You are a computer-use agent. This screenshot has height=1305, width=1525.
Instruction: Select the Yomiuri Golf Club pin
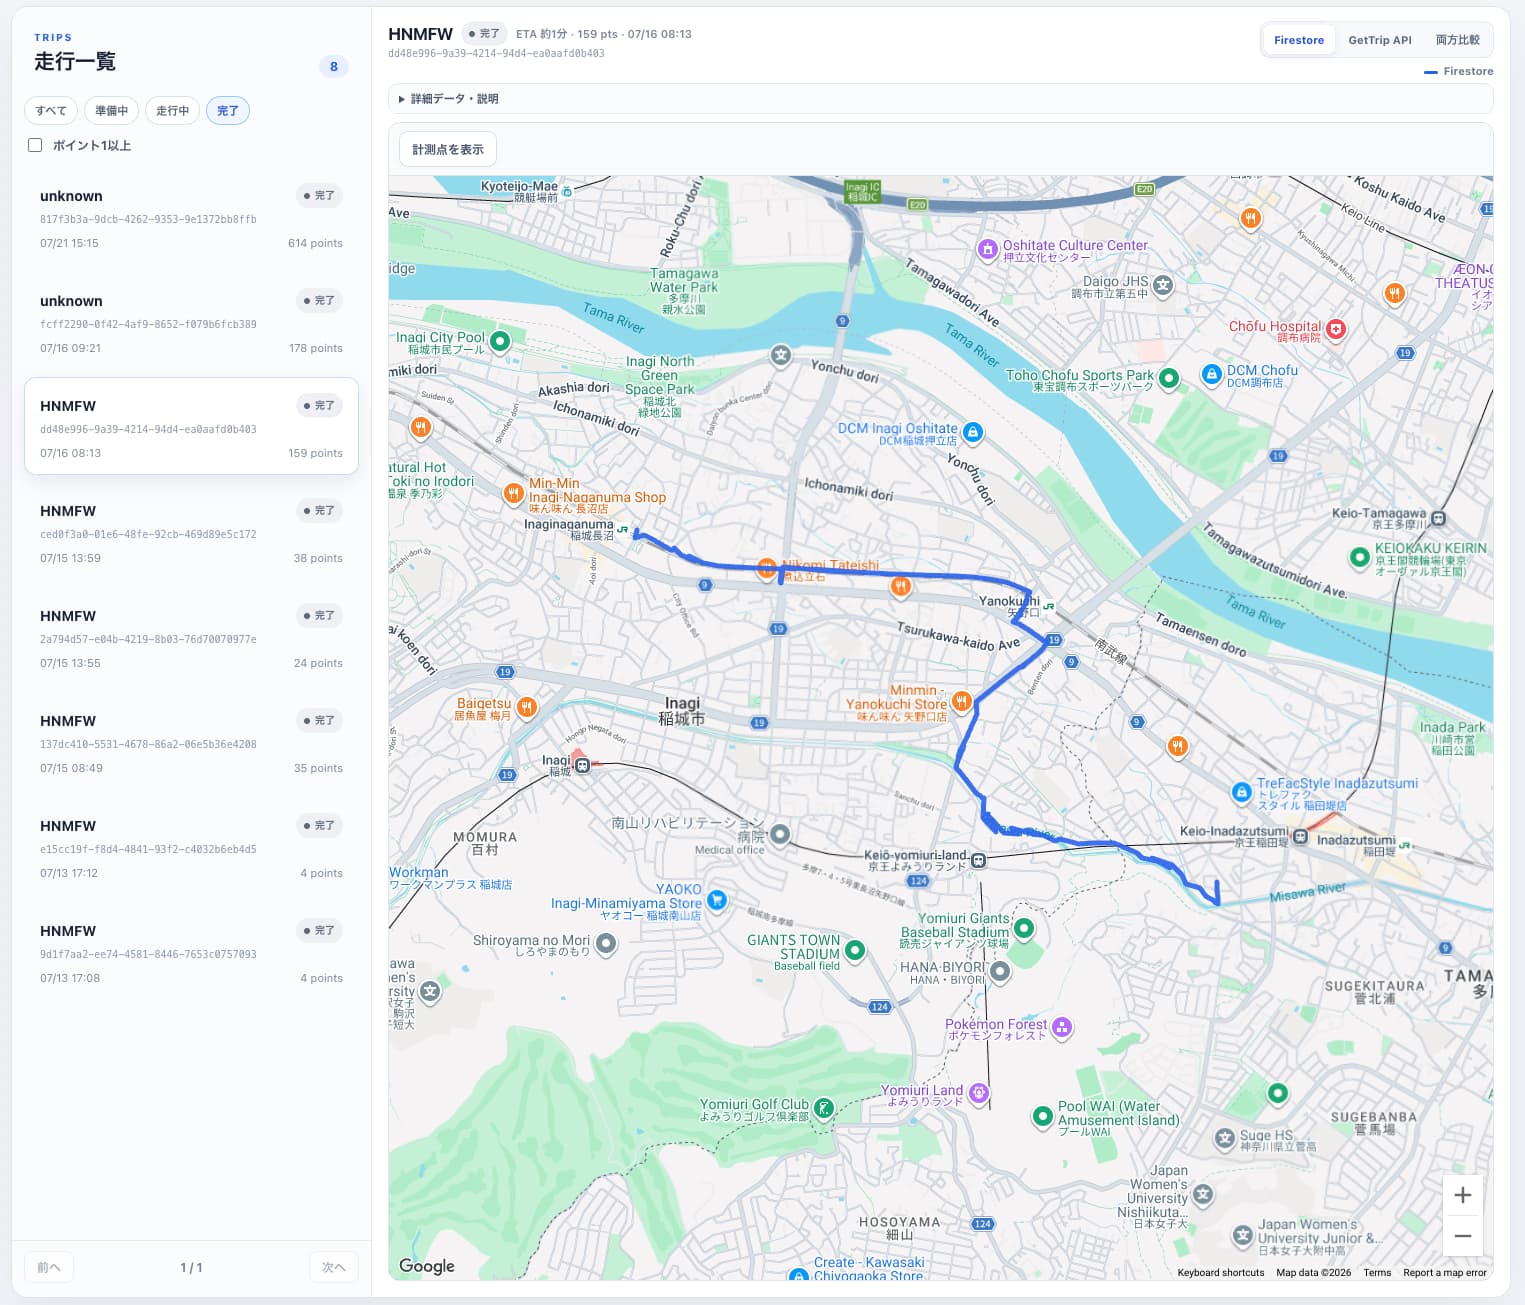(823, 1108)
